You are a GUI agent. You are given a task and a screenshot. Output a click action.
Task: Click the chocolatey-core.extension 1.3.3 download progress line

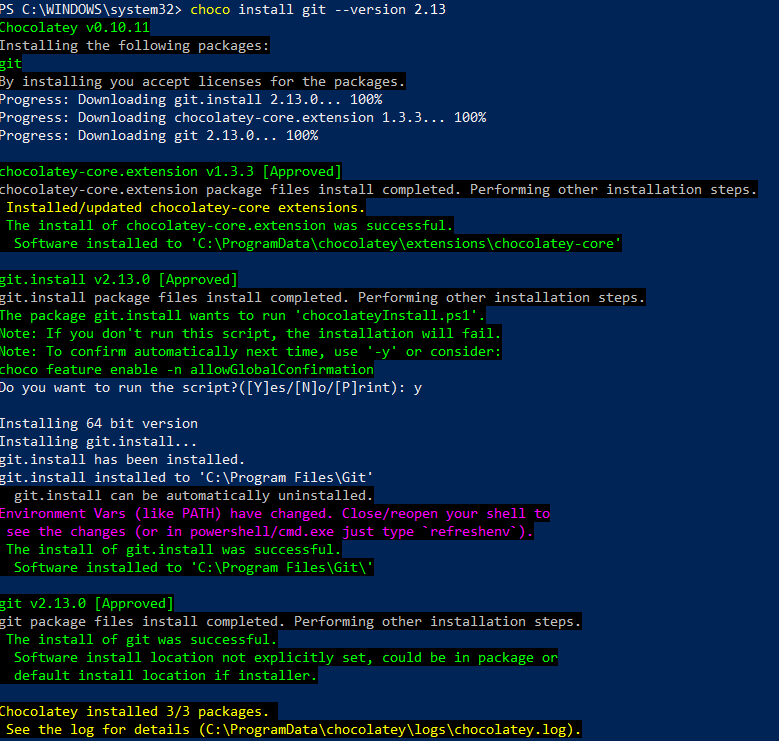243,117
